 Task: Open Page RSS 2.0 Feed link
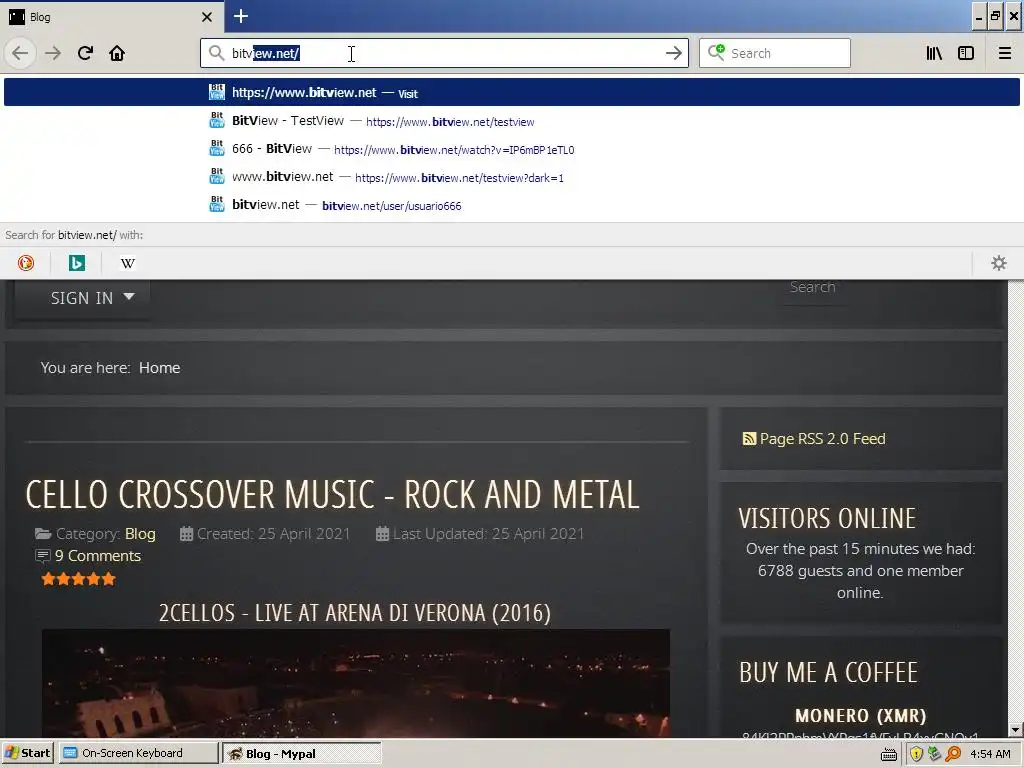(x=822, y=439)
